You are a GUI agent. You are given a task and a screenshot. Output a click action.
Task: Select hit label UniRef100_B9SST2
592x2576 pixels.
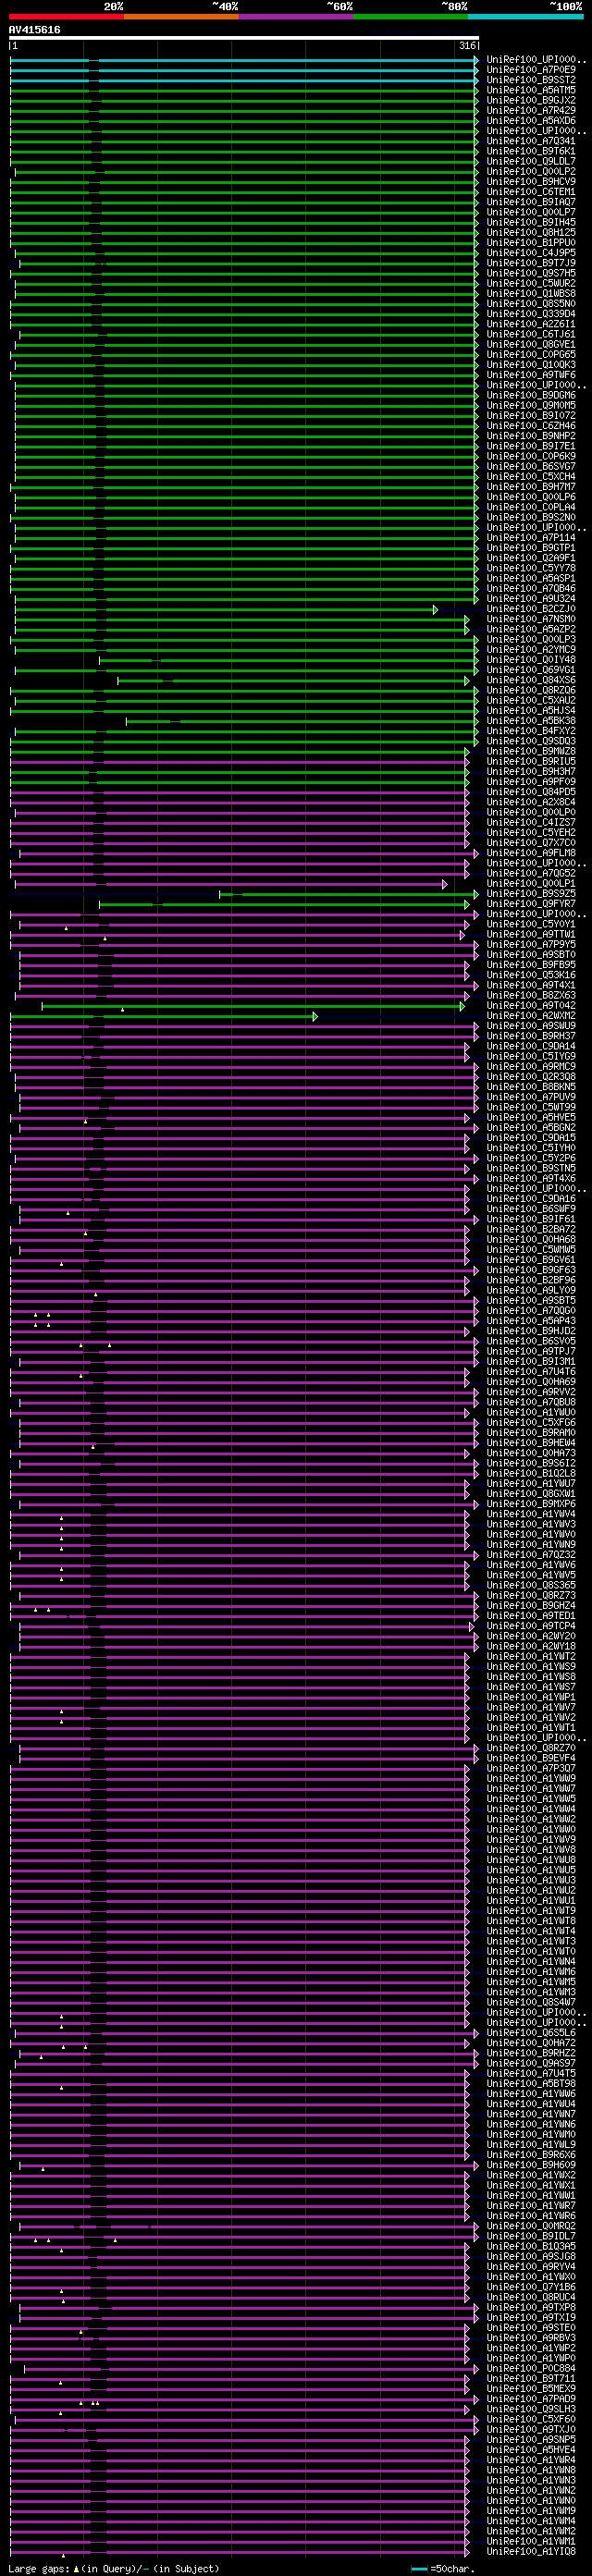click(x=531, y=80)
